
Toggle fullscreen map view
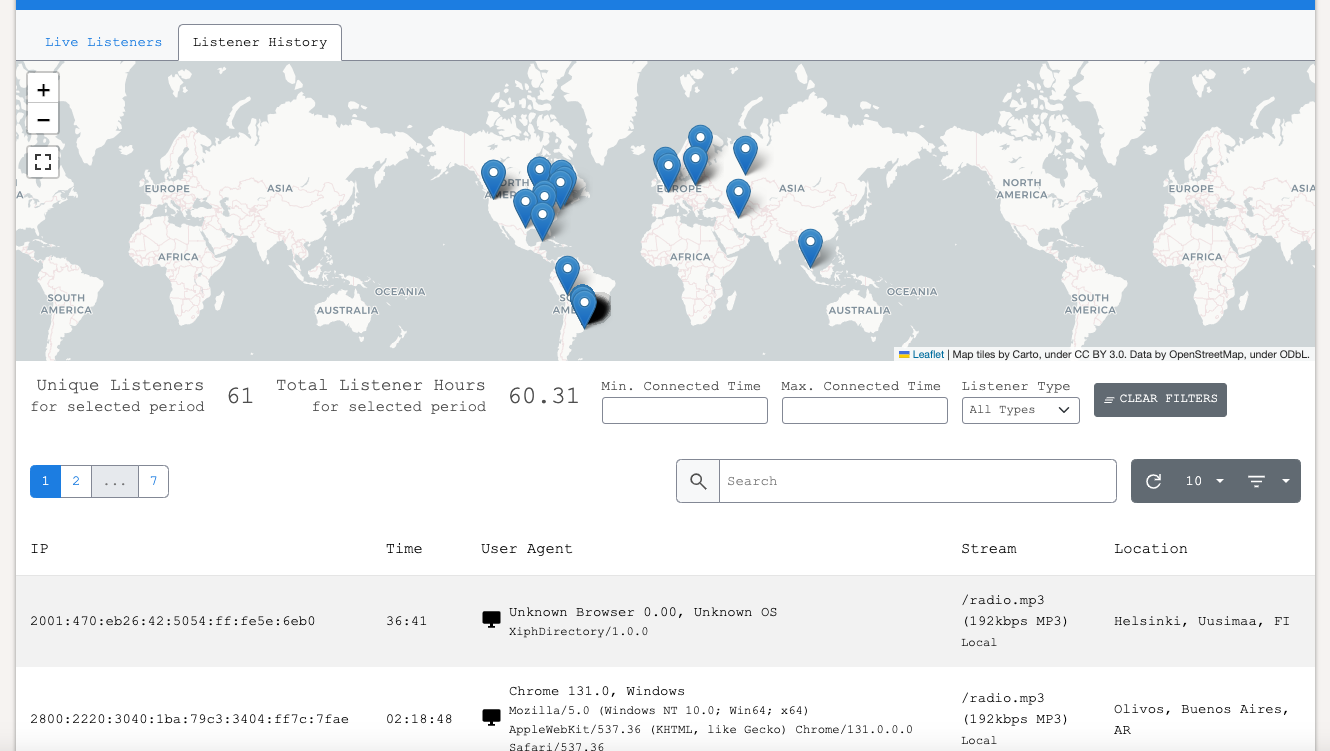click(x=43, y=162)
